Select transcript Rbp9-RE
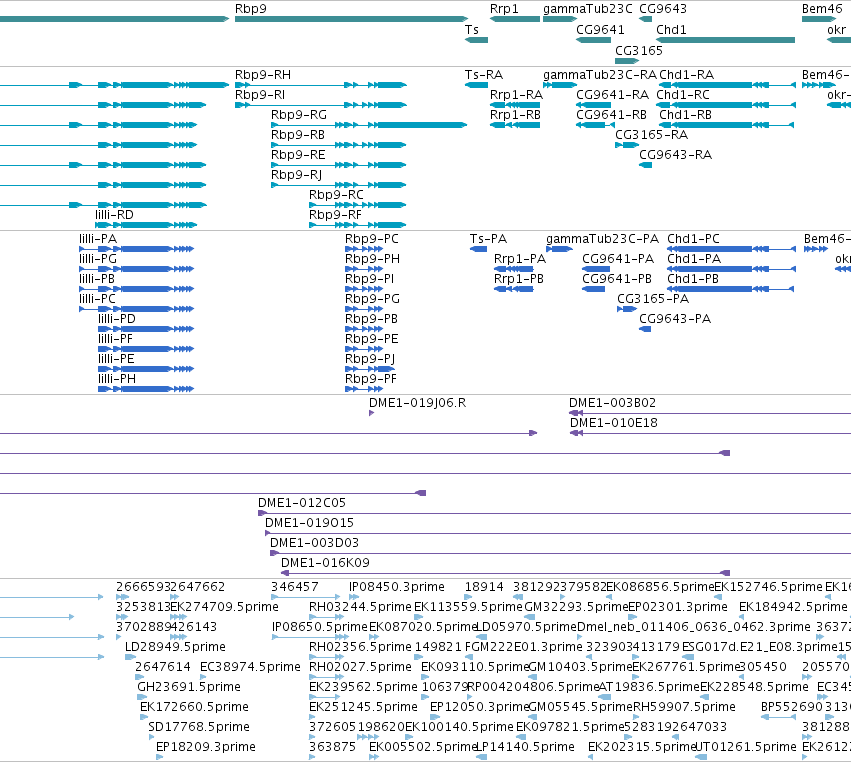Viewport: 851px width, 762px height. pyautogui.click(x=339, y=165)
